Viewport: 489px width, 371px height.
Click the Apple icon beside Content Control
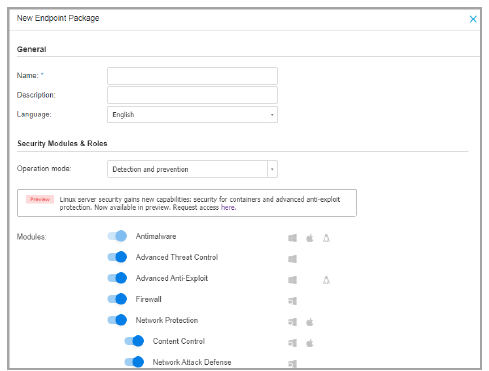tap(310, 343)
